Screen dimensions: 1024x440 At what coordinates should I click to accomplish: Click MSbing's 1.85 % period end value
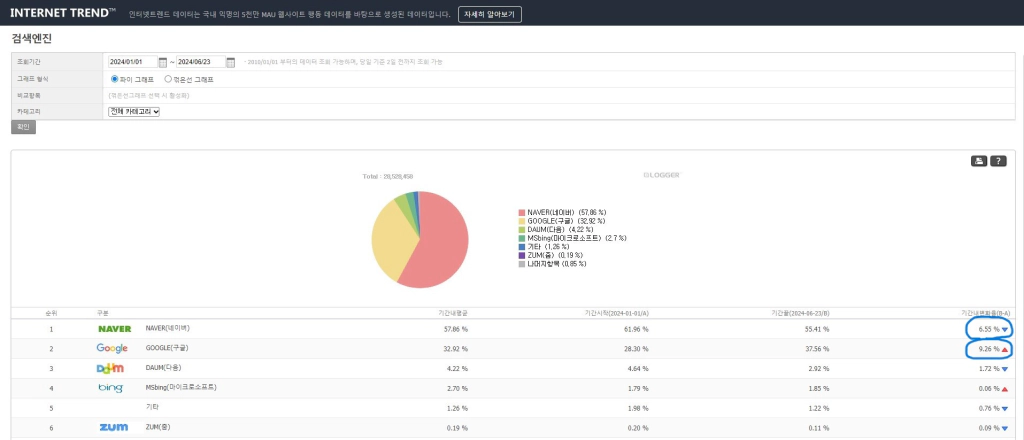tap(819, 388)
